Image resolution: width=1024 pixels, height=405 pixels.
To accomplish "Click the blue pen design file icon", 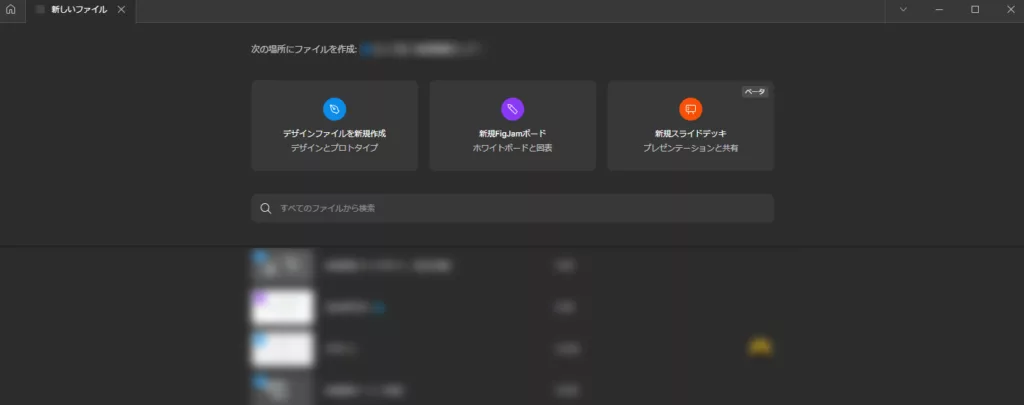I will coord(334,109).
